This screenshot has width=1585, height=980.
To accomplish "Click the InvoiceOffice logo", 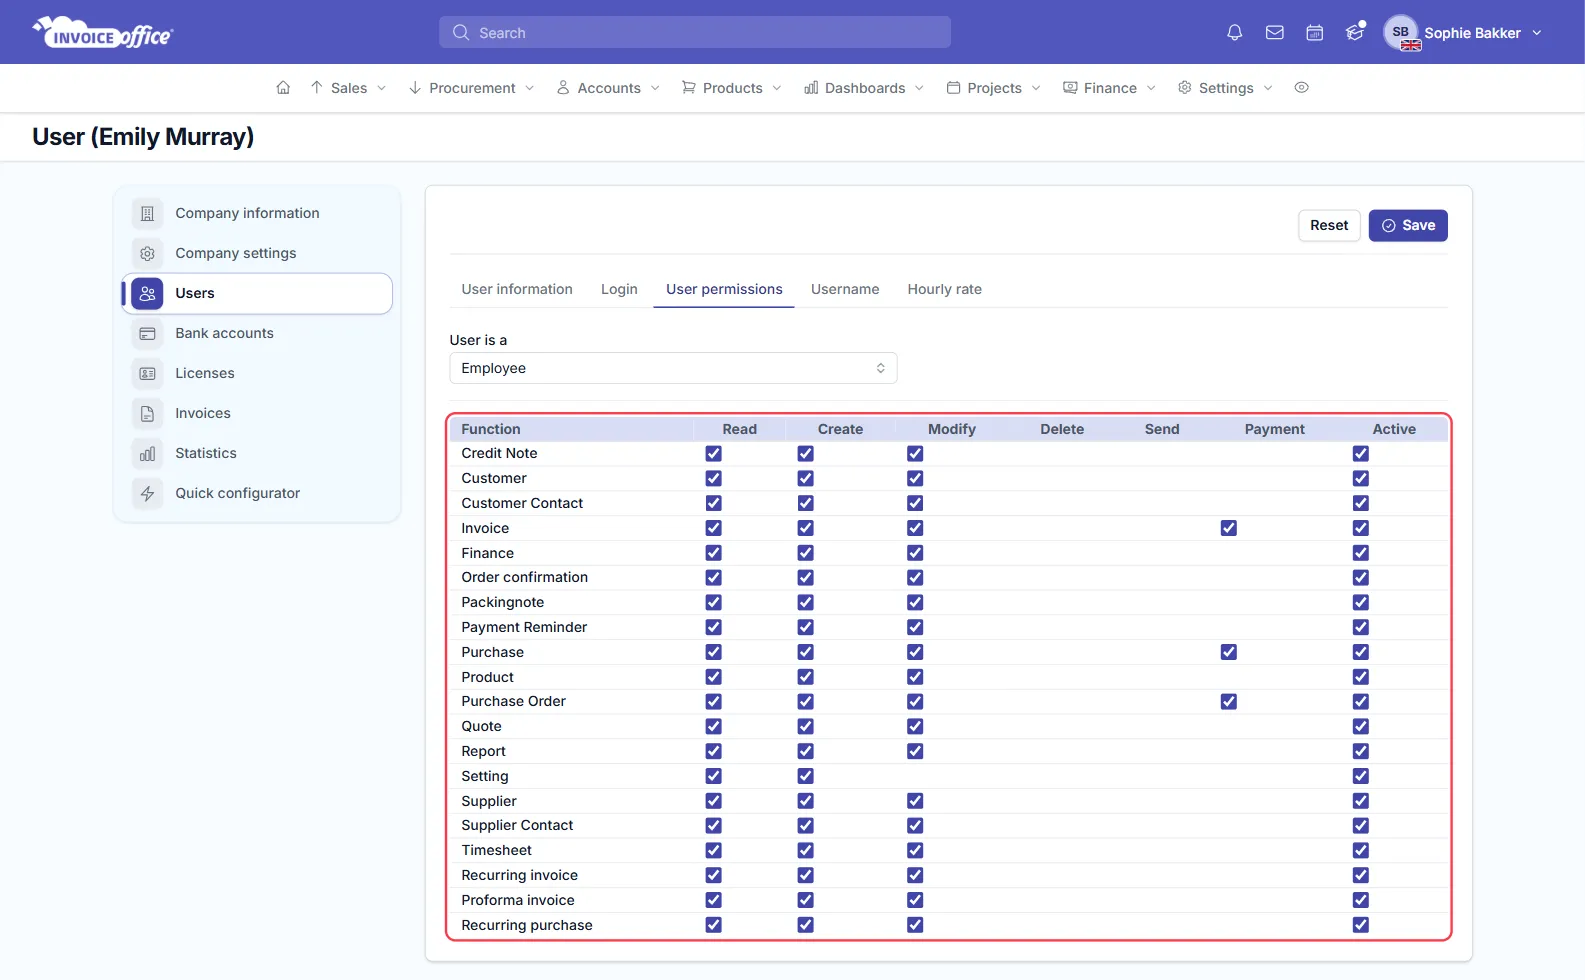I will pos(103,33).
